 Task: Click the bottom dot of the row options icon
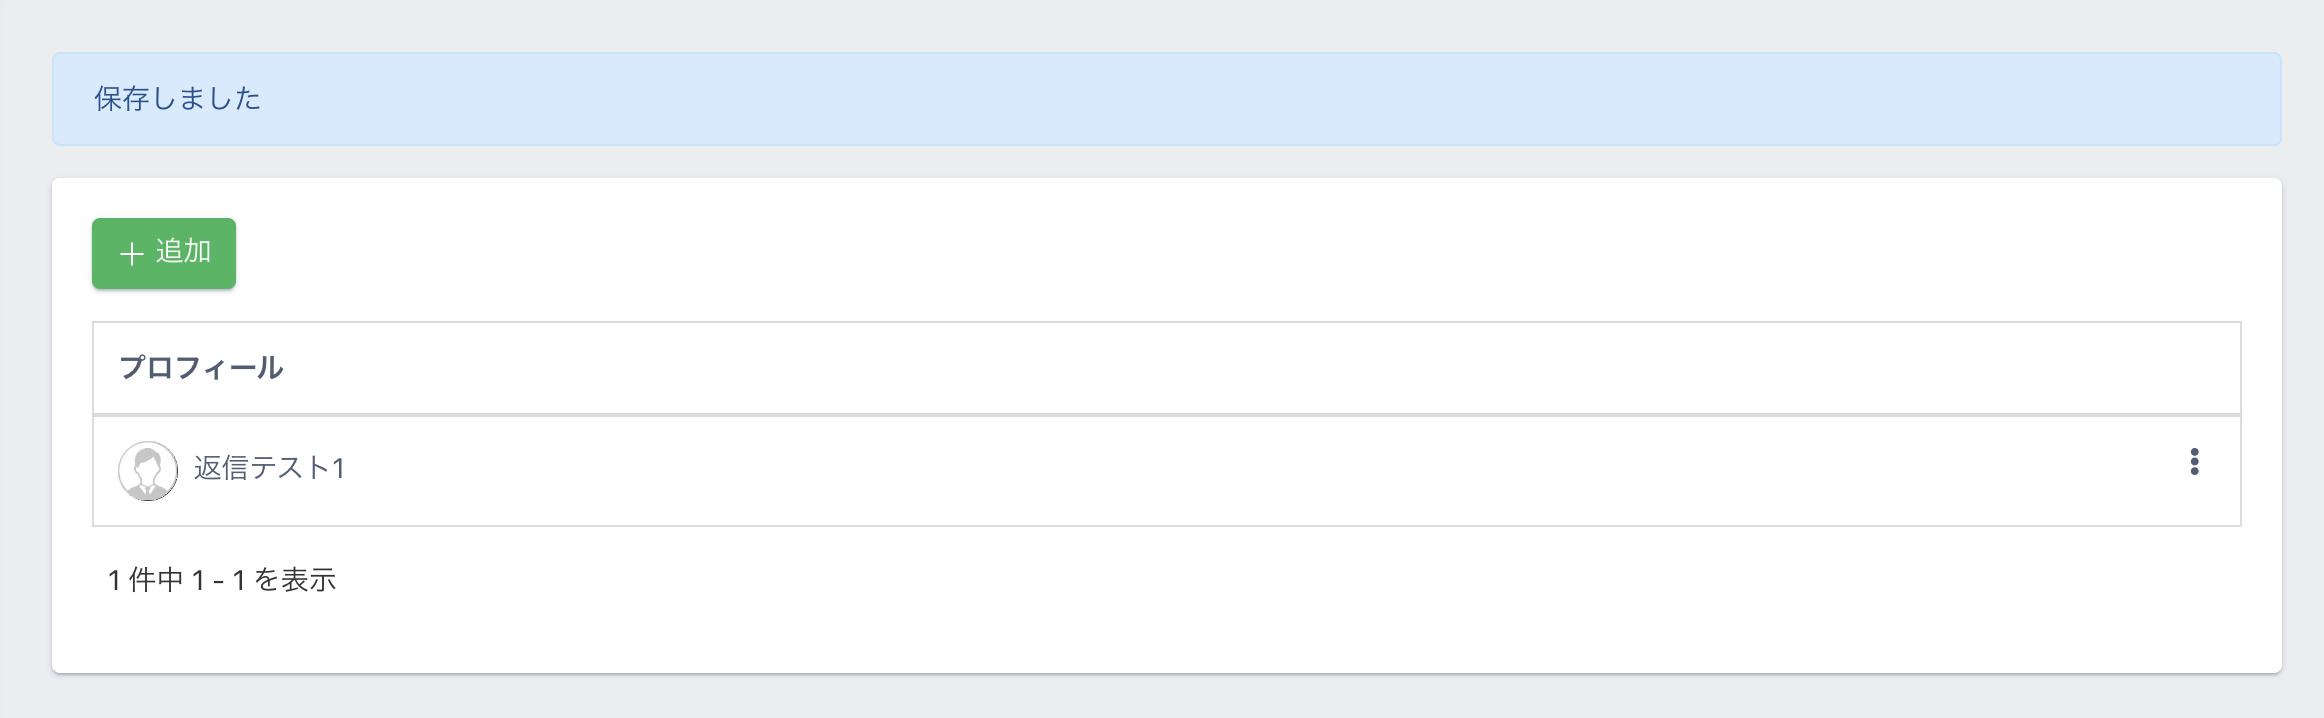(x=2194, y=472)
